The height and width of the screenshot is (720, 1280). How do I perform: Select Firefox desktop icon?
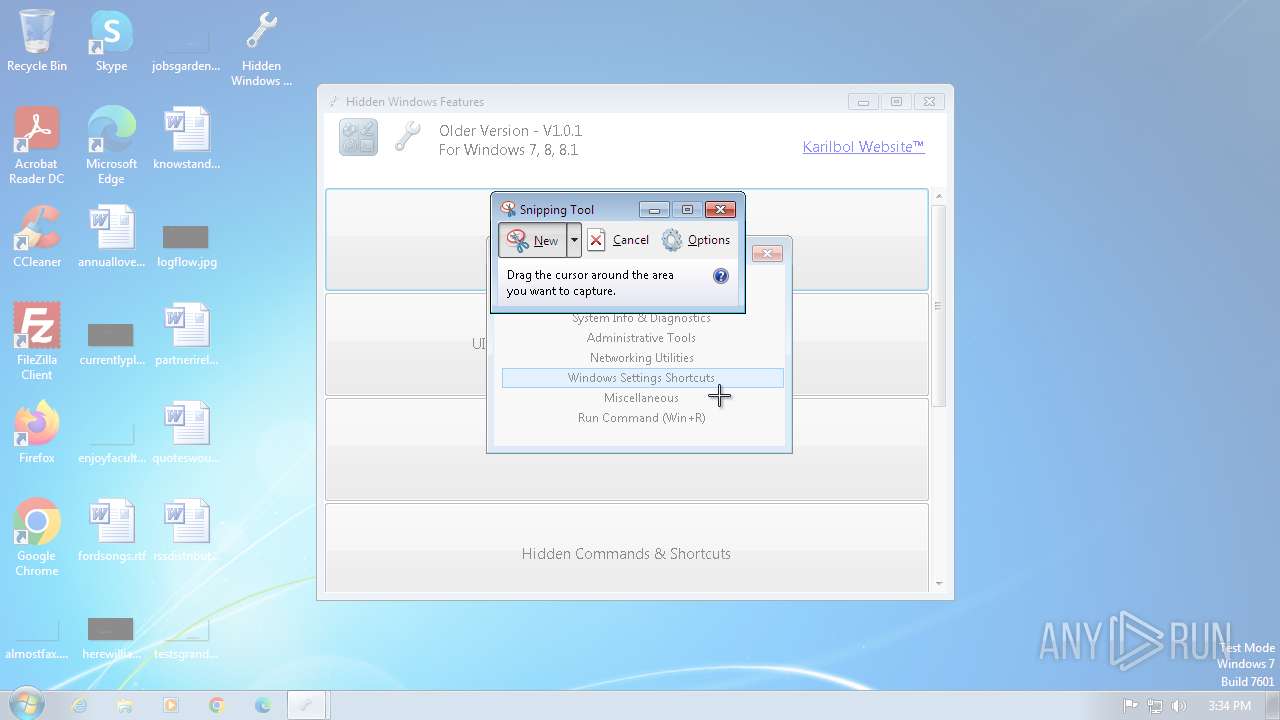37,433
